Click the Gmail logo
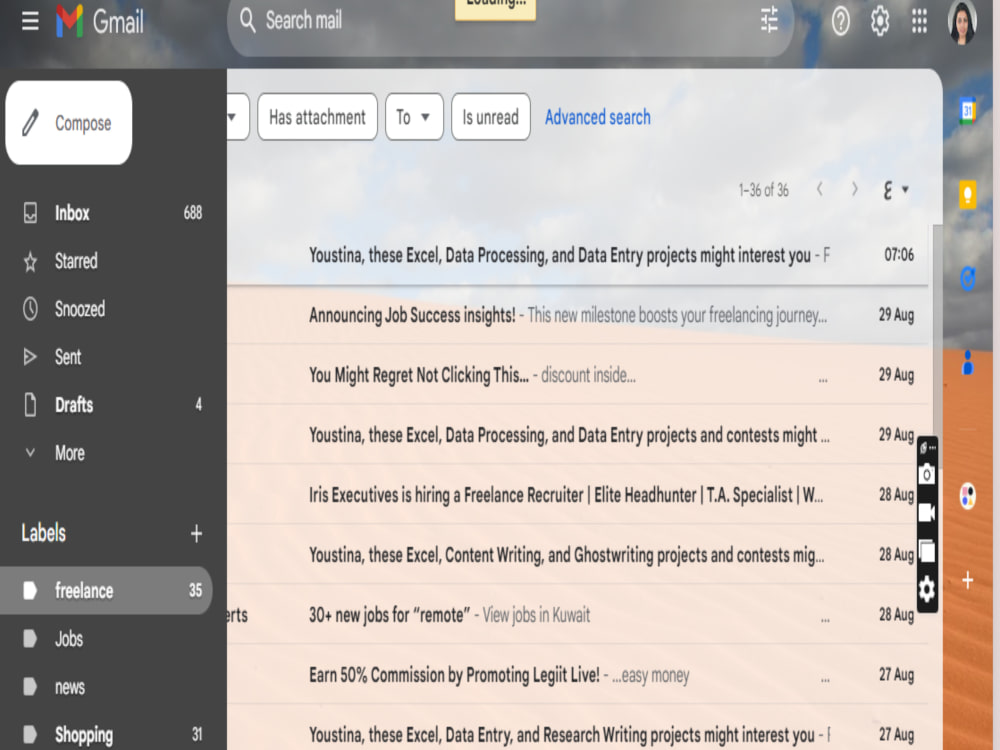1000x750 pixels. (99, 21)
